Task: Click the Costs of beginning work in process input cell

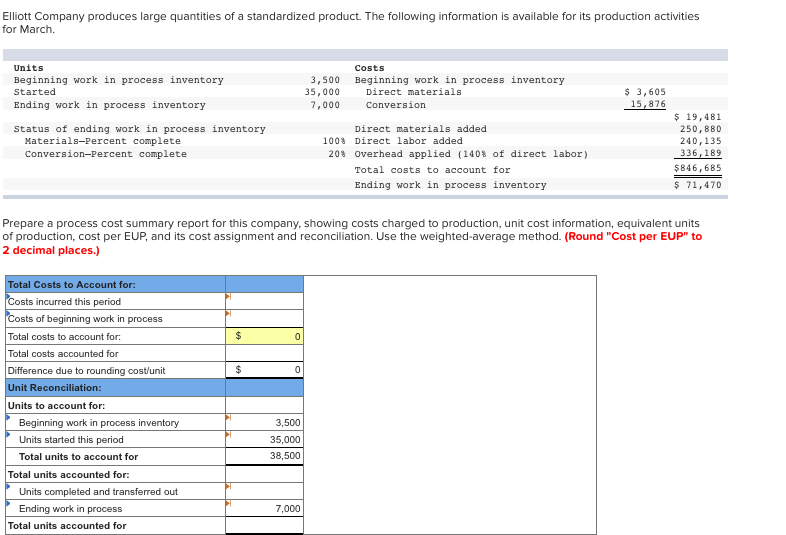Action: click(x=264, y=318)
